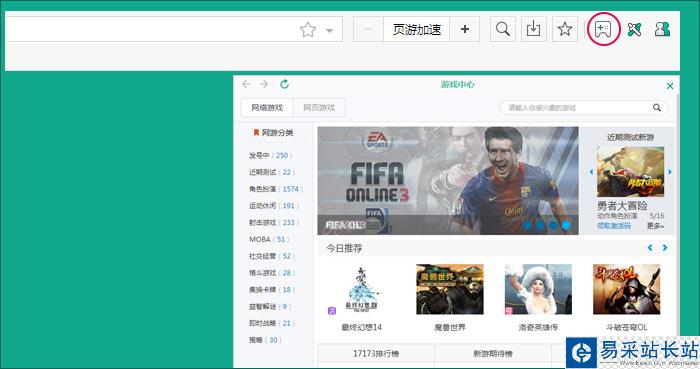The width and height of the screenshot is (700, 369).
Task: Click the 勇者大冒险 title
Action: coord(622,206)
